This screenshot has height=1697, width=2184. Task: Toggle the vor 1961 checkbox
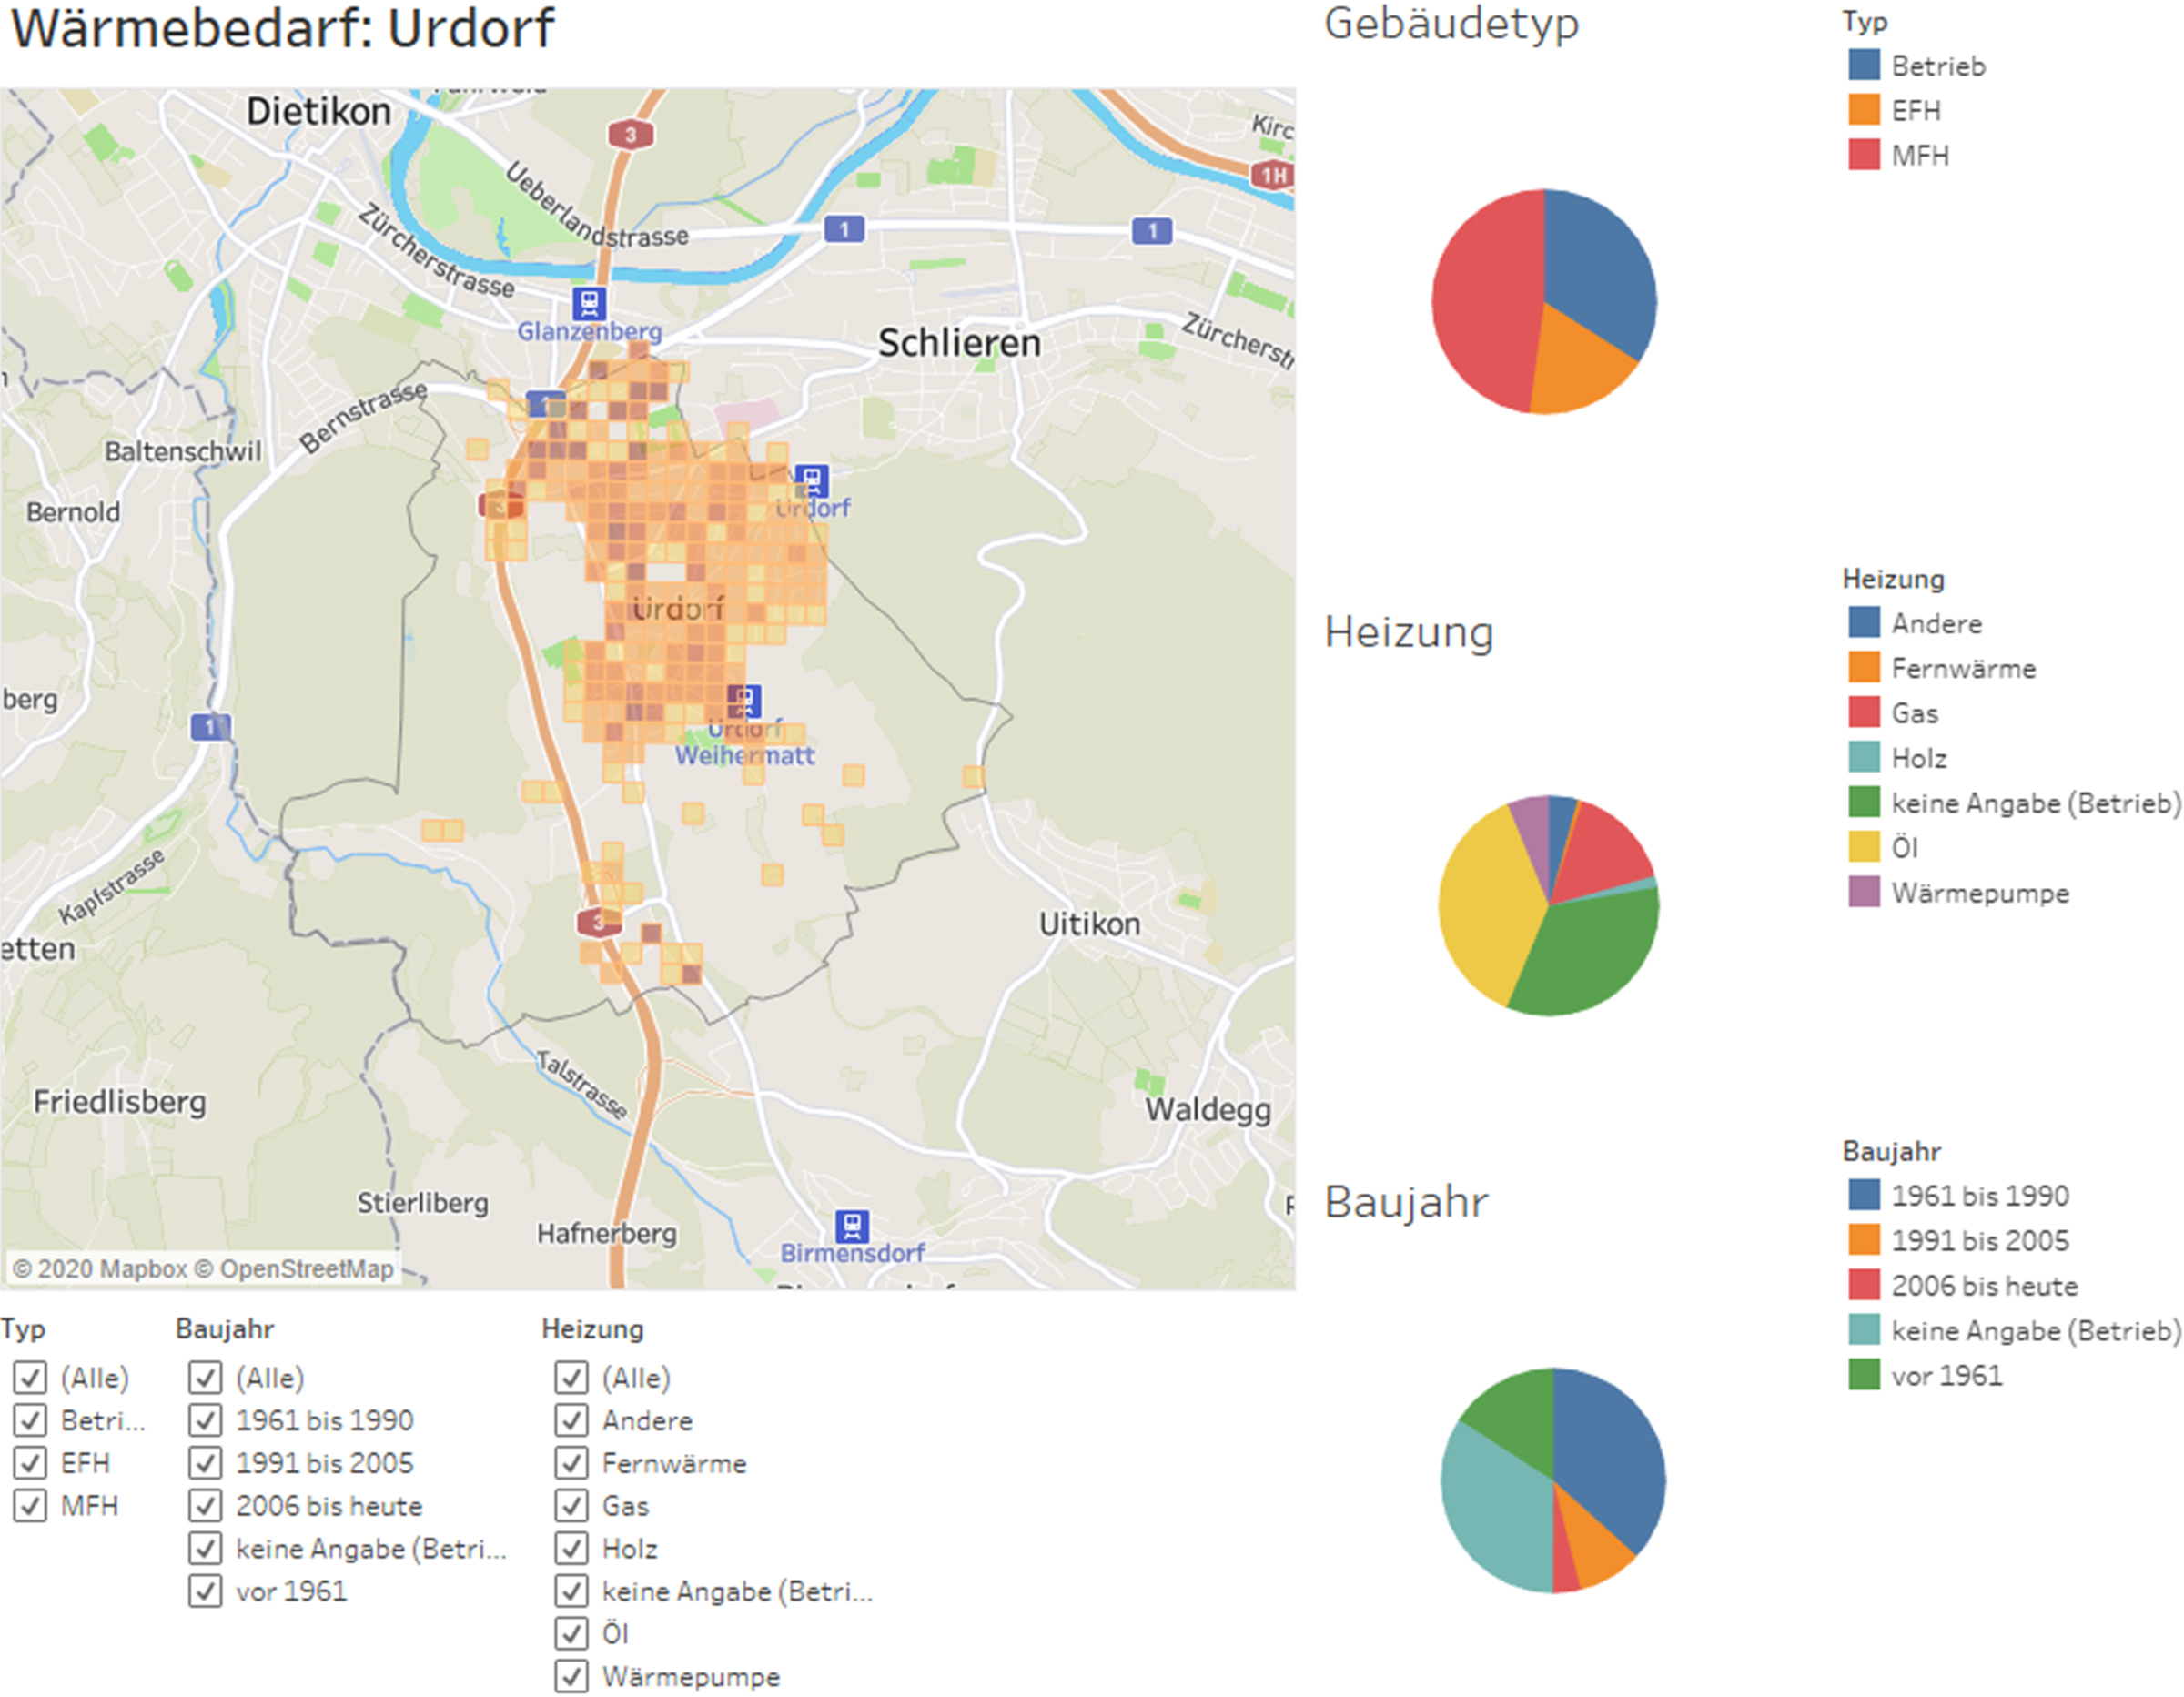205,1591
